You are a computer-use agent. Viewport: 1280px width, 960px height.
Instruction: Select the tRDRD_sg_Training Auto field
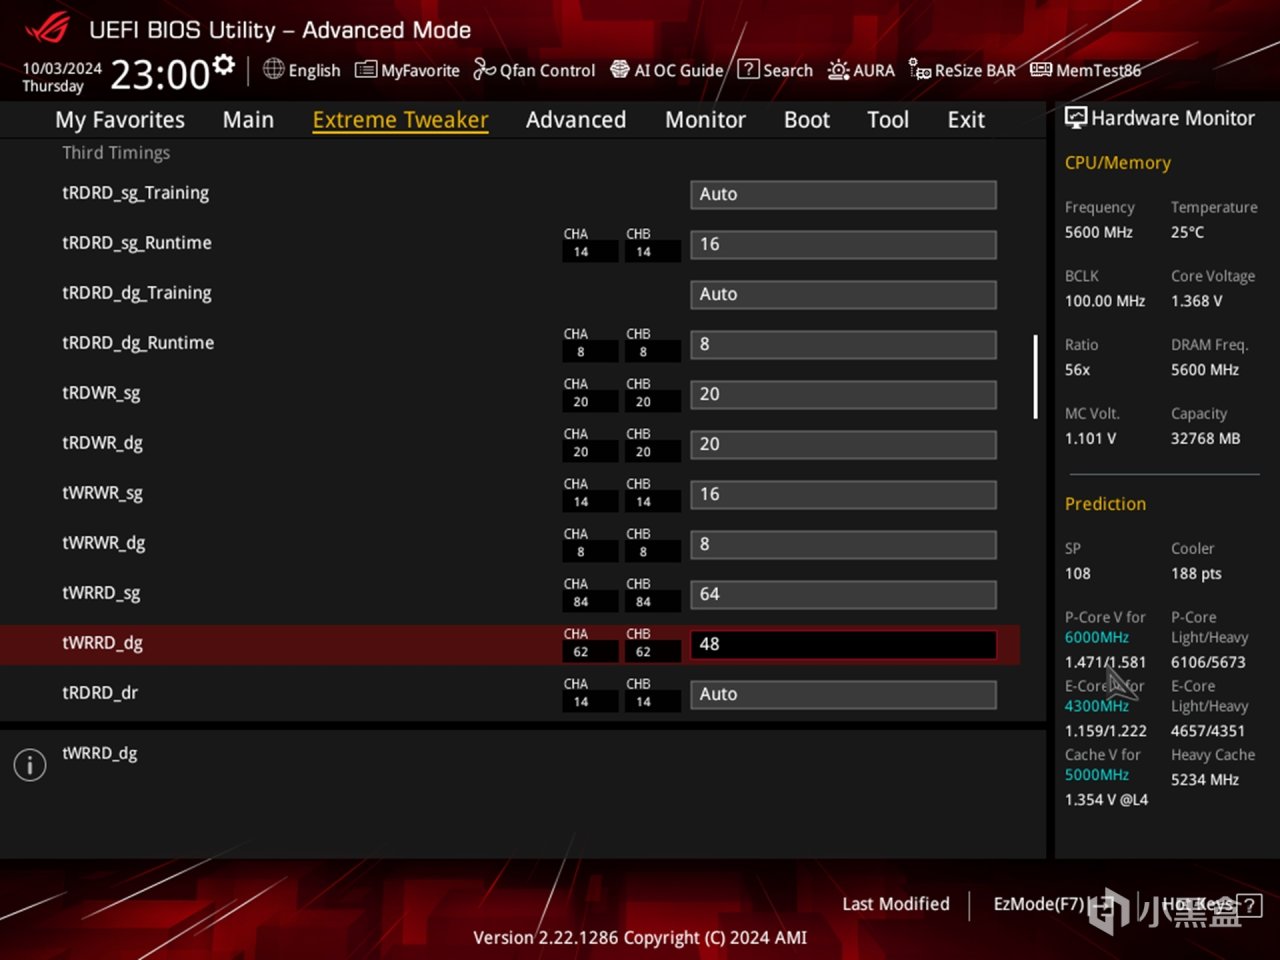point(843,194)
